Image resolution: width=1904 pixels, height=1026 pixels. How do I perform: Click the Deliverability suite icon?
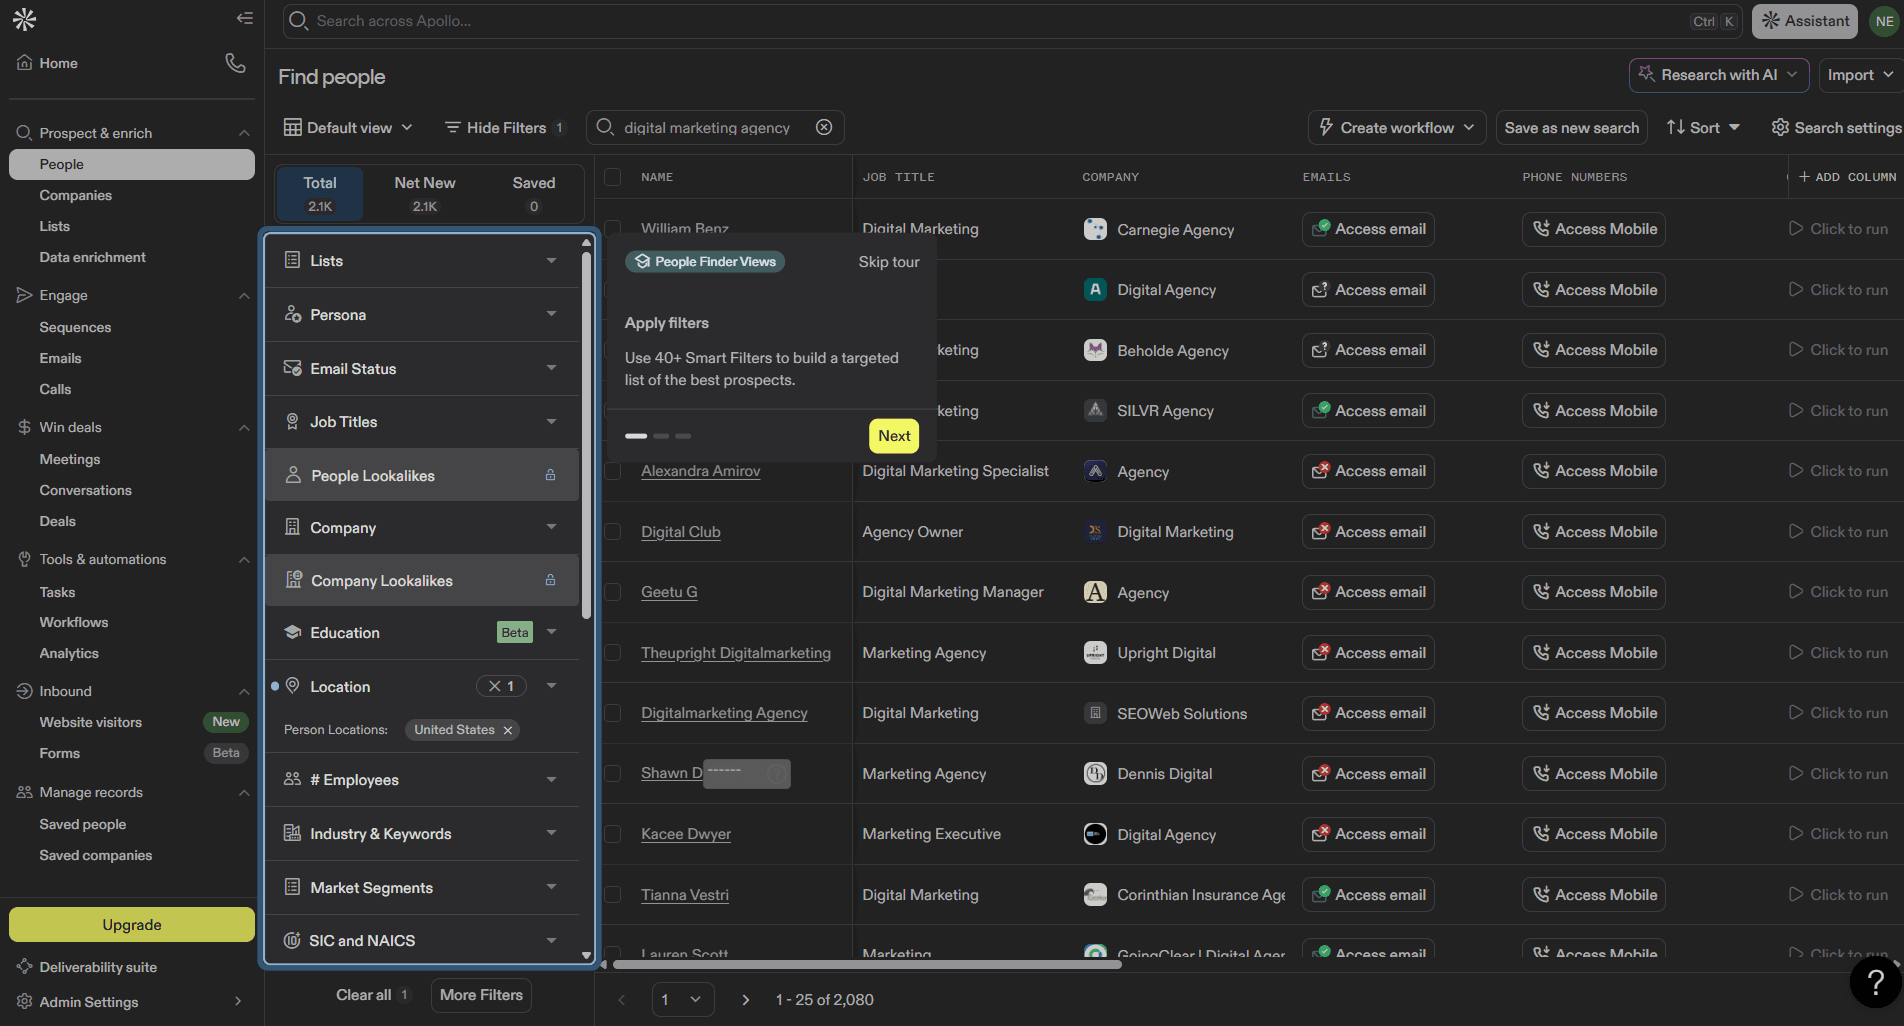(25, 967)
